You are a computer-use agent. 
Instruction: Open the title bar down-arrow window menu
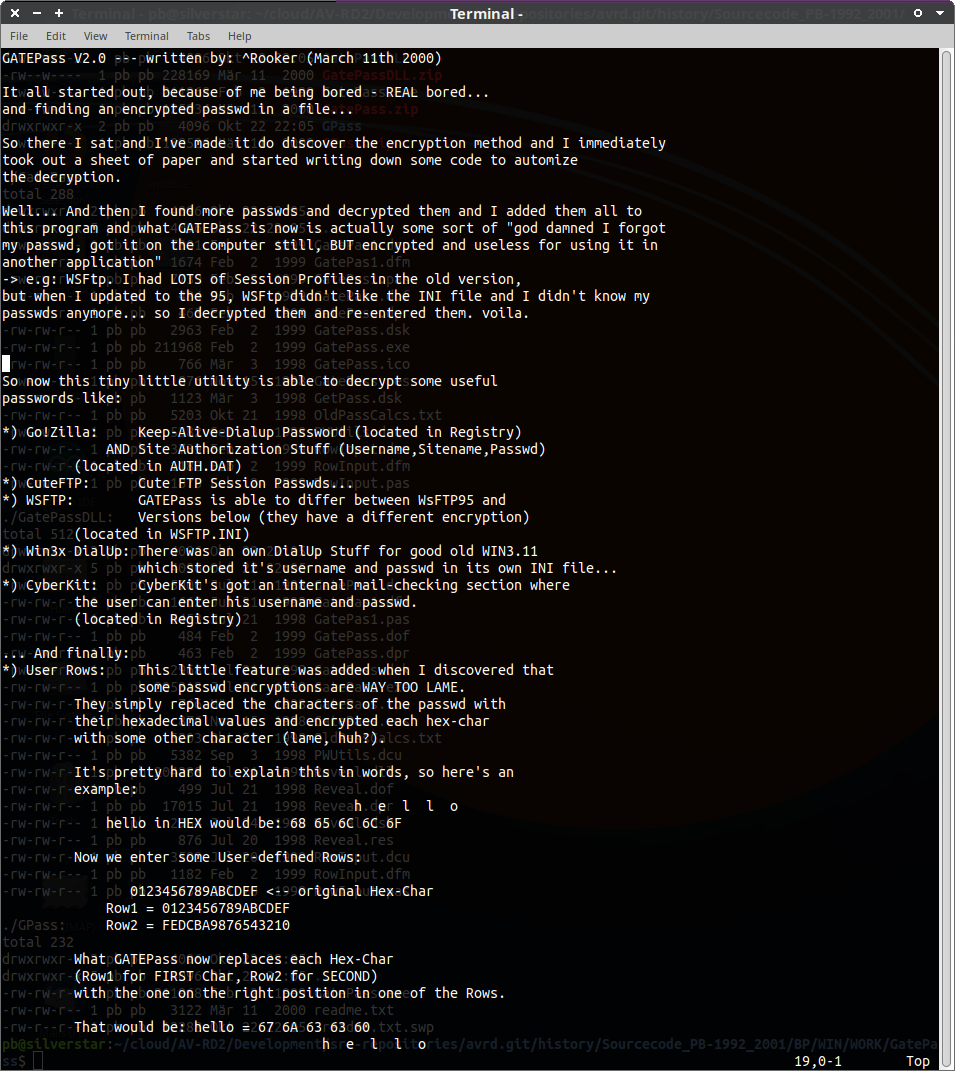(x=940, y=13)
